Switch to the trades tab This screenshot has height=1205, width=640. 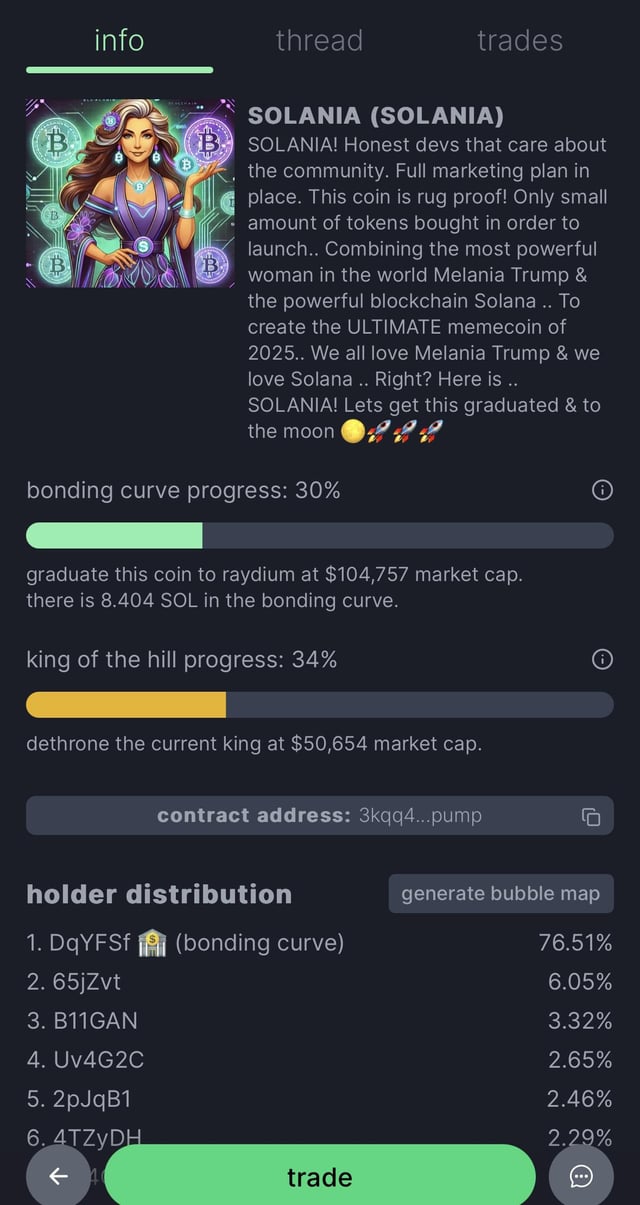pos(519,41)
